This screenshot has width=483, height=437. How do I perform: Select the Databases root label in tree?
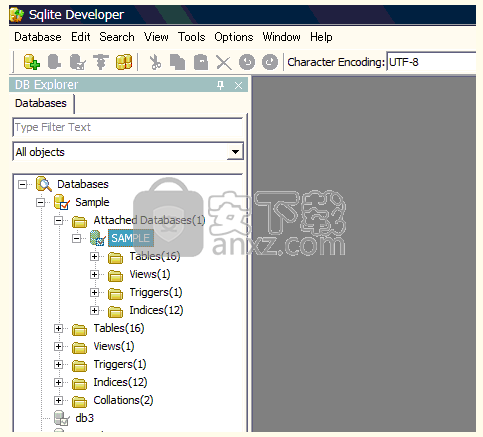pyautogui.click(x=83, y=184)
